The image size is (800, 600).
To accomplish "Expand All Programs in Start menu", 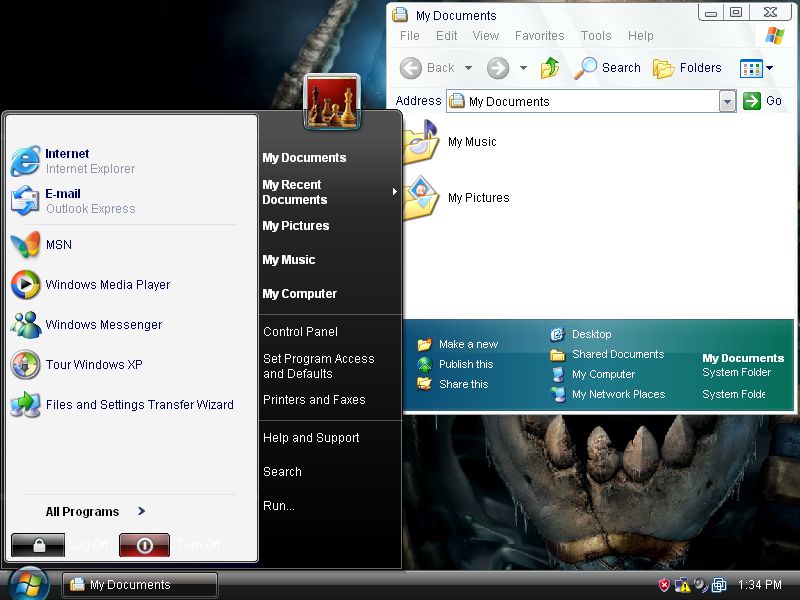I will pos(95,512).
